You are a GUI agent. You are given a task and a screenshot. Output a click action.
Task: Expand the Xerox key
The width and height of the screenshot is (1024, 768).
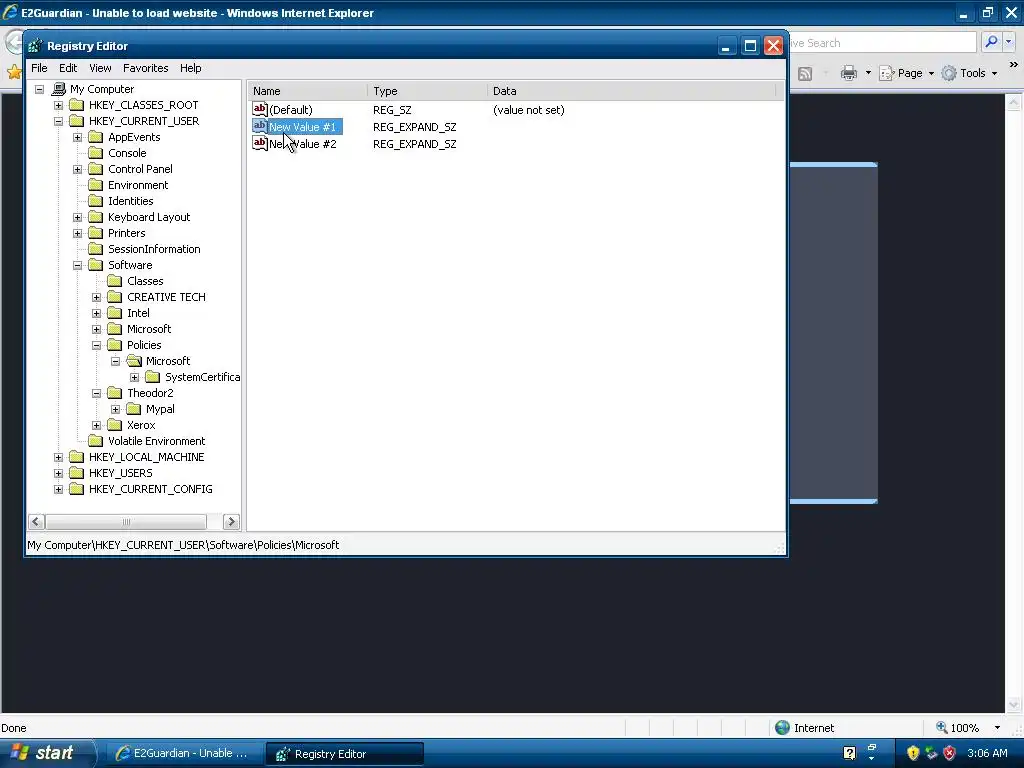coord(96,425)
